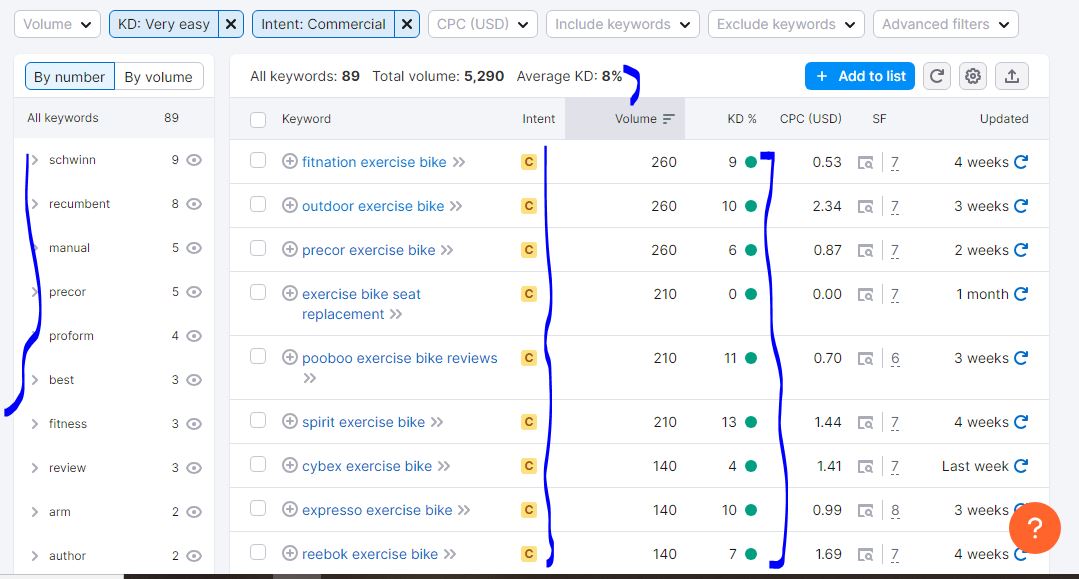
Task: Select the All keywords group row
Action: click(114, 118)
